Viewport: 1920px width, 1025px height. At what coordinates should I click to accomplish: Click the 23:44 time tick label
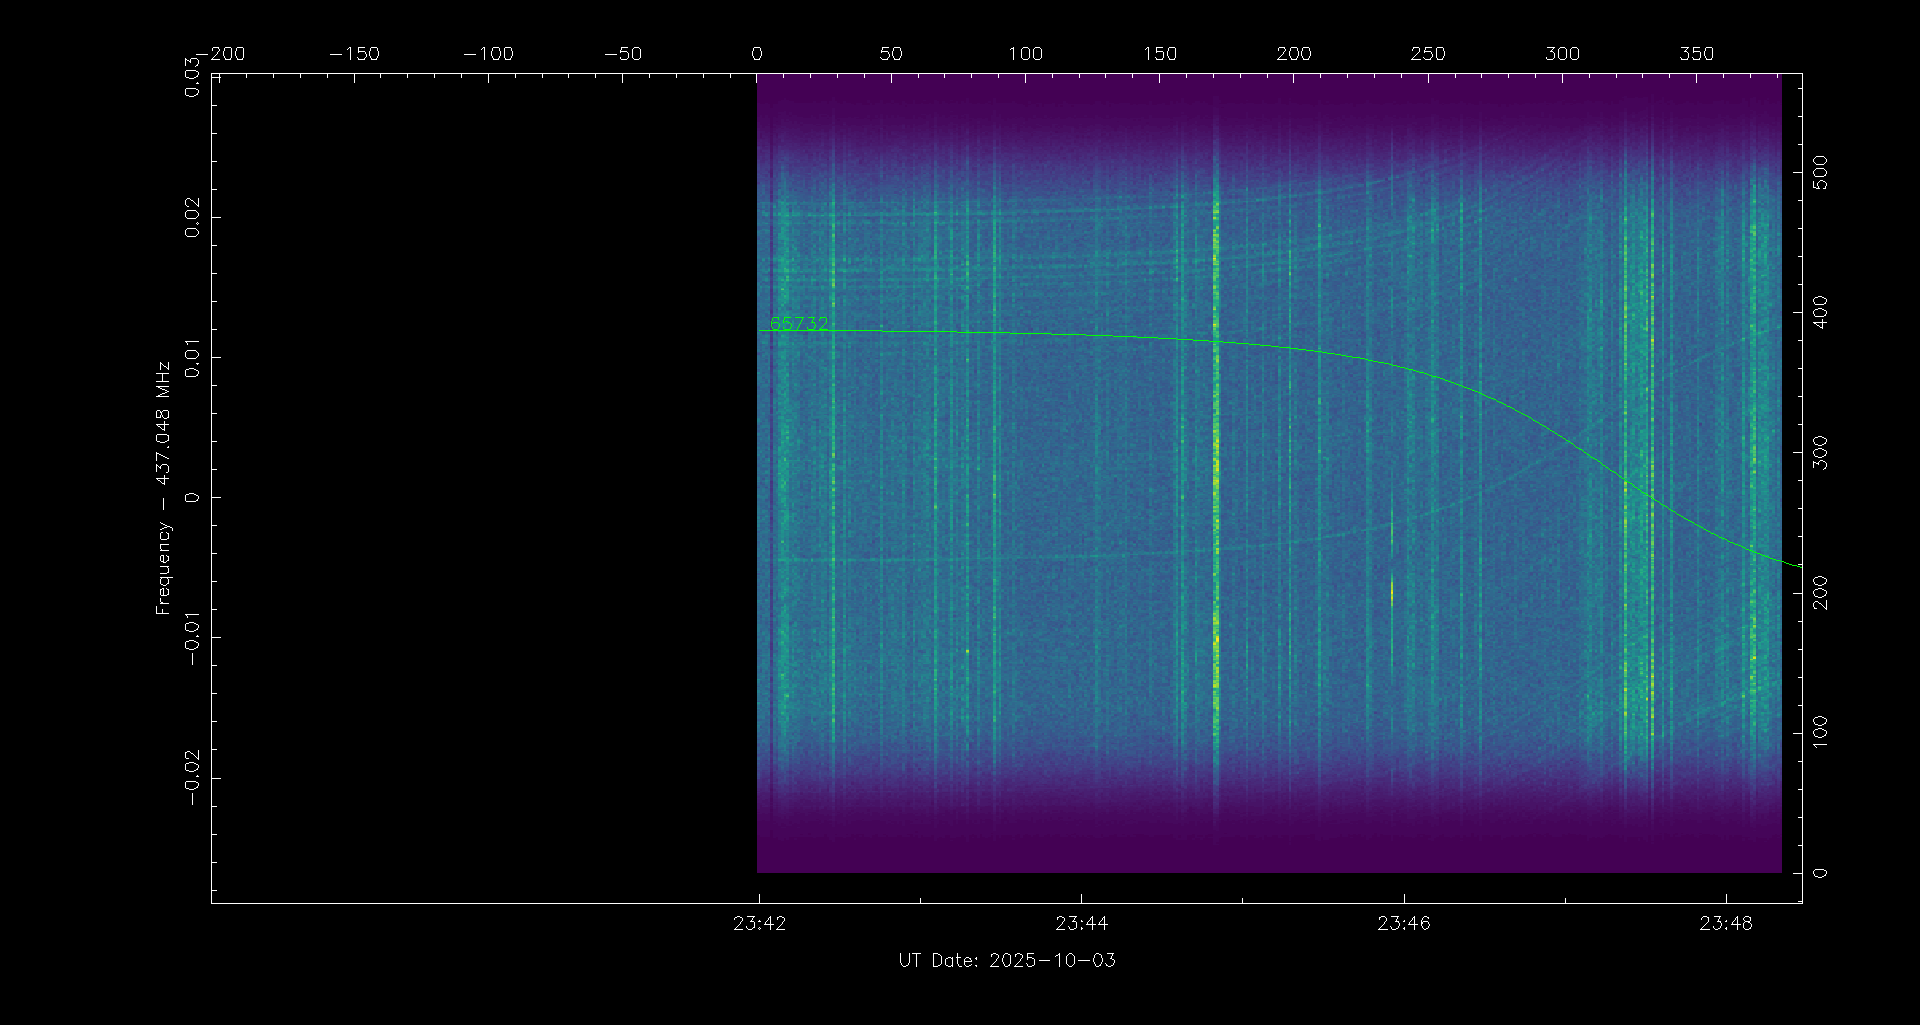pos(1081,923)
